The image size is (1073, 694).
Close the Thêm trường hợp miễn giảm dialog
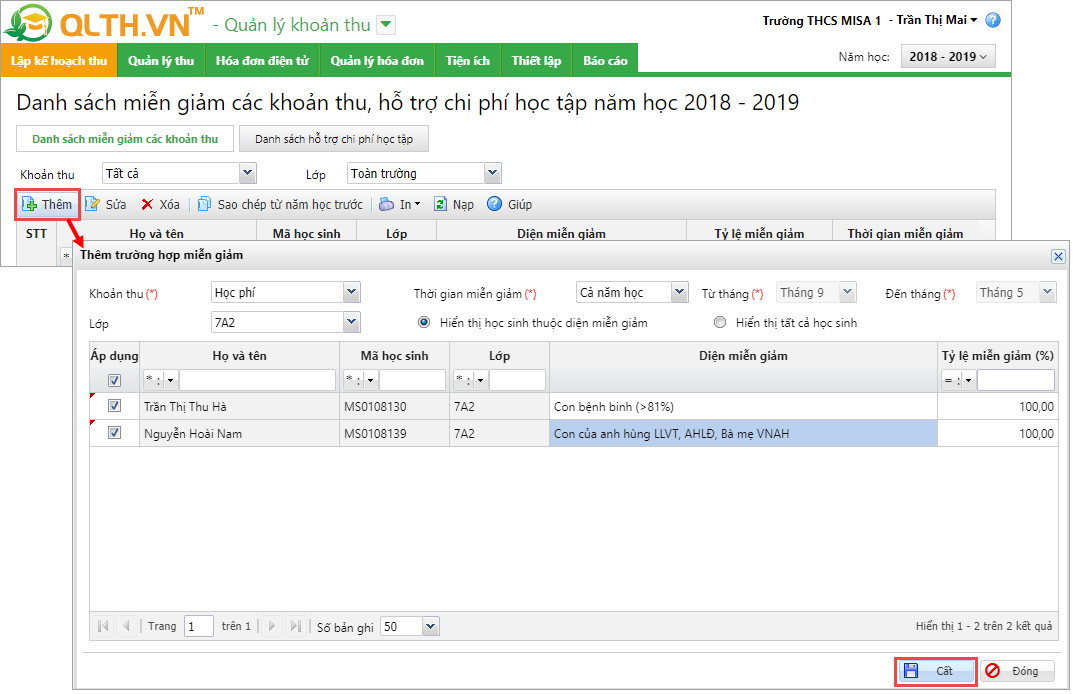[x=1058, y=256]
